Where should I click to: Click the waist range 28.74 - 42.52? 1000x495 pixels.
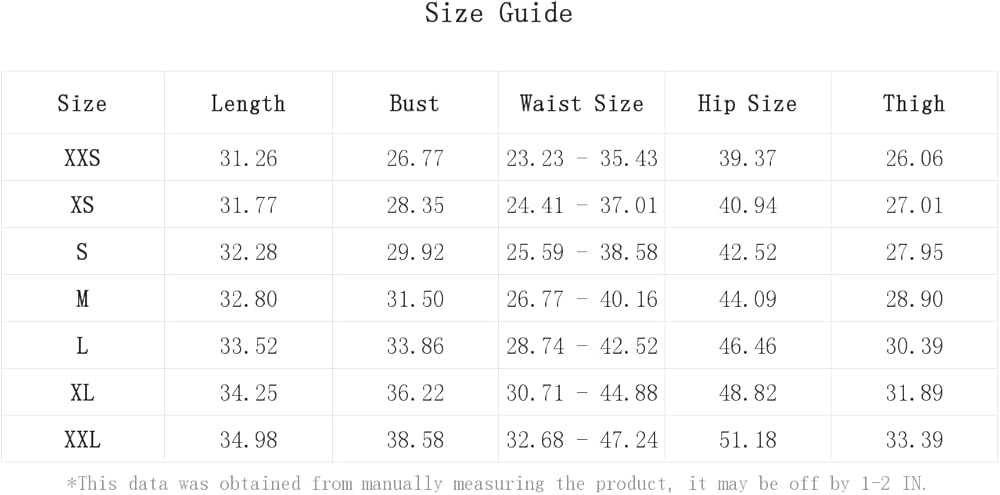(581, 346)
